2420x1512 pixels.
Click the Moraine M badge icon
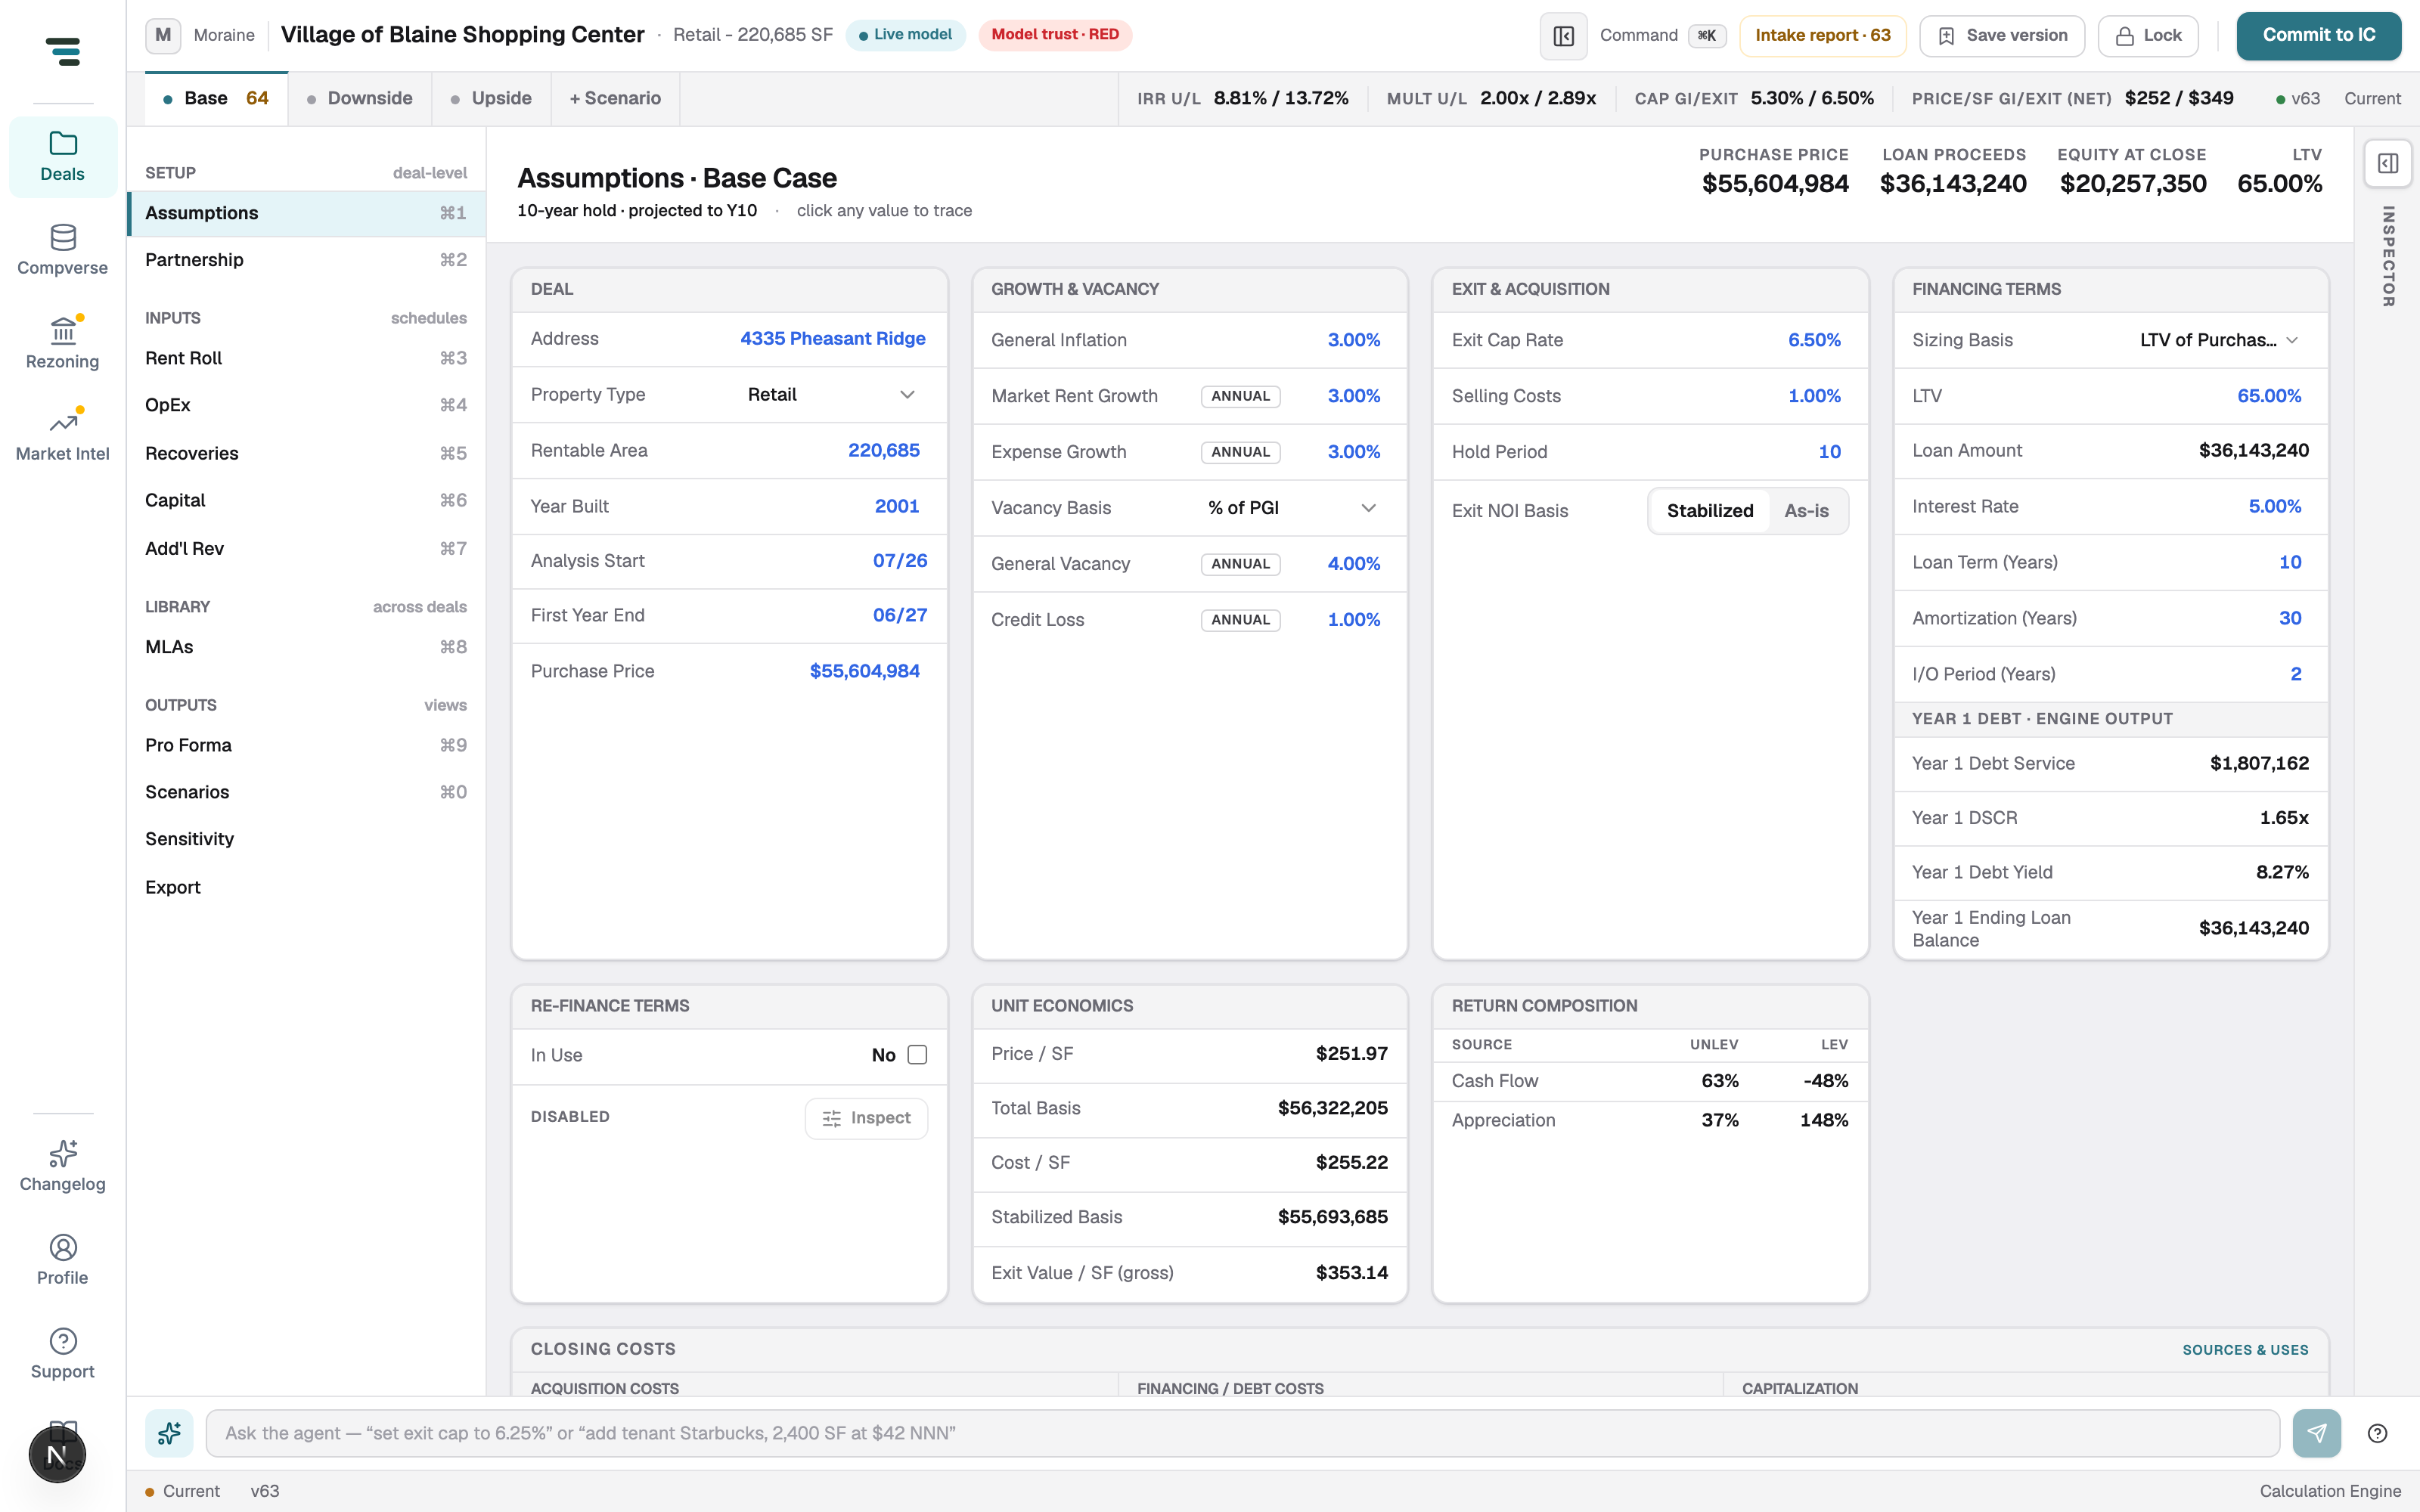point(163,35)
